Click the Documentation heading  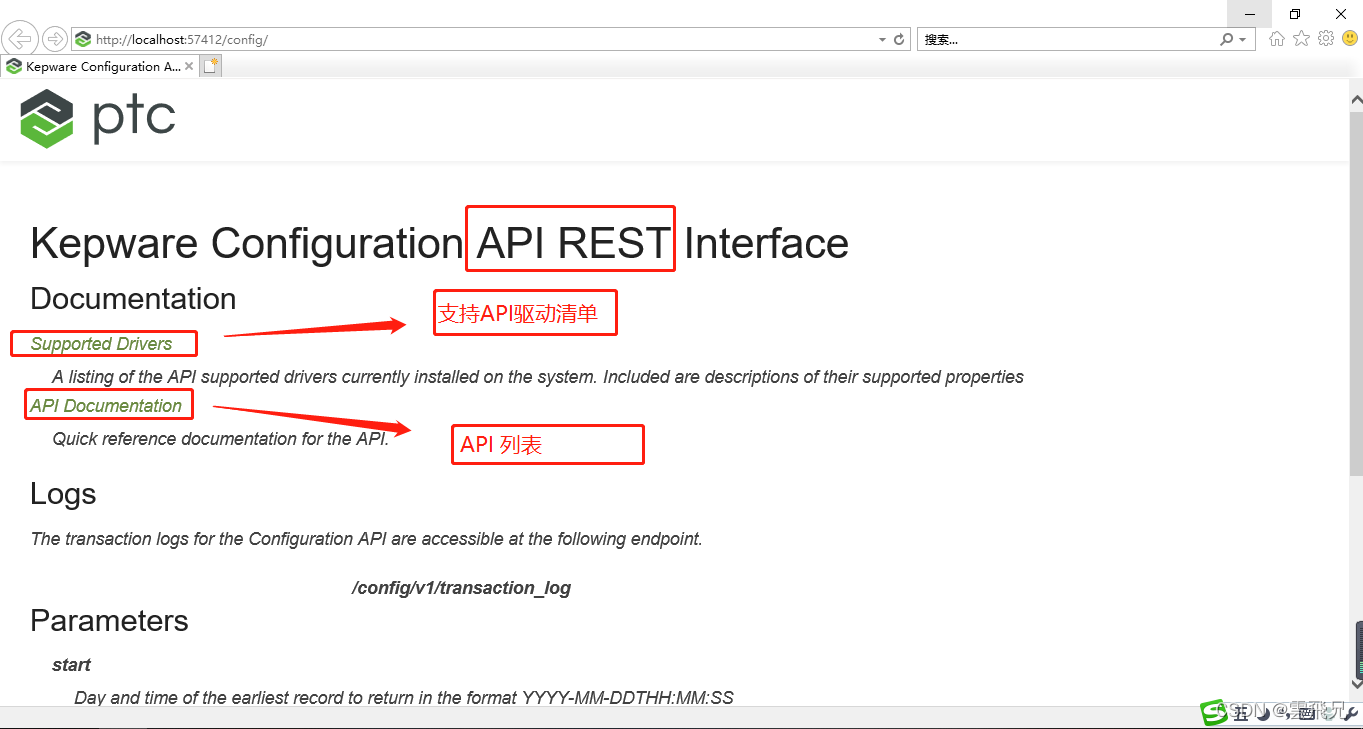tap(133, 299)
